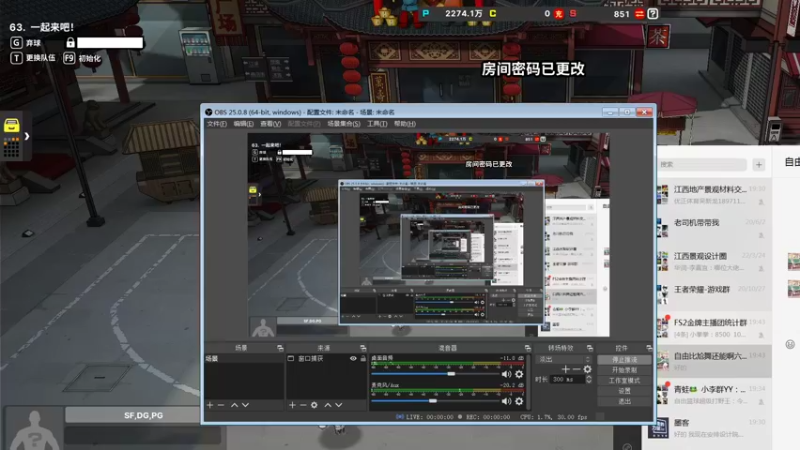Open 麦克风/Aux settings gear in mixer
Screen dimensions: 800x450
519,401
